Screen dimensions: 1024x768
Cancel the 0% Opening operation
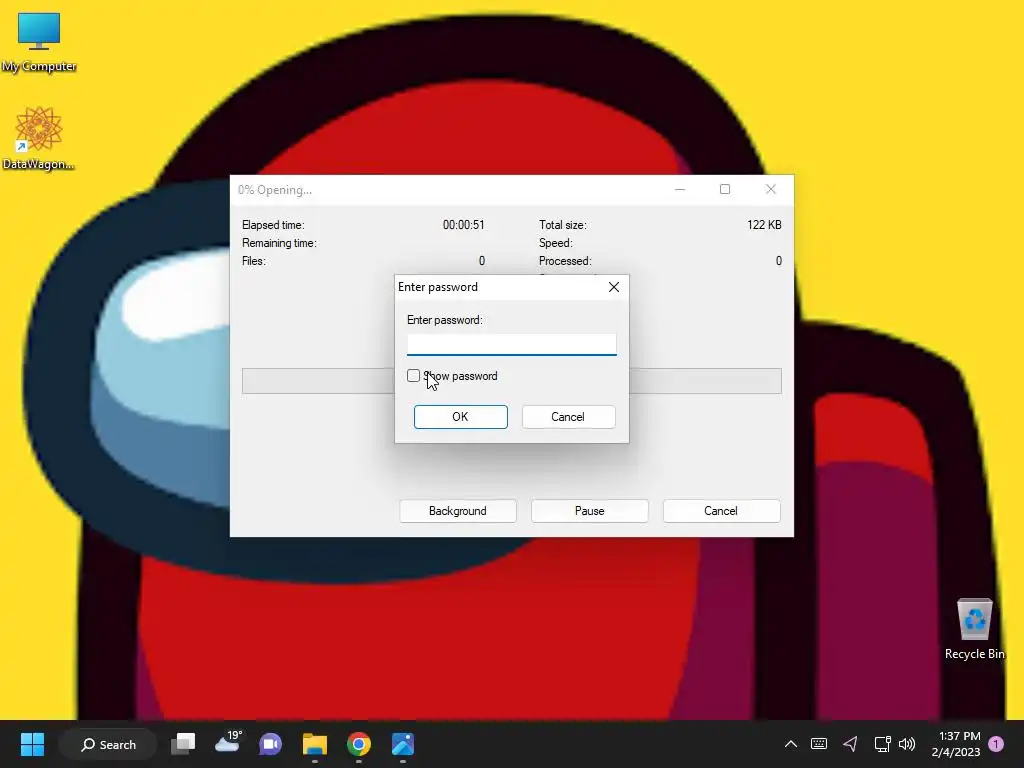pos(721,511)
